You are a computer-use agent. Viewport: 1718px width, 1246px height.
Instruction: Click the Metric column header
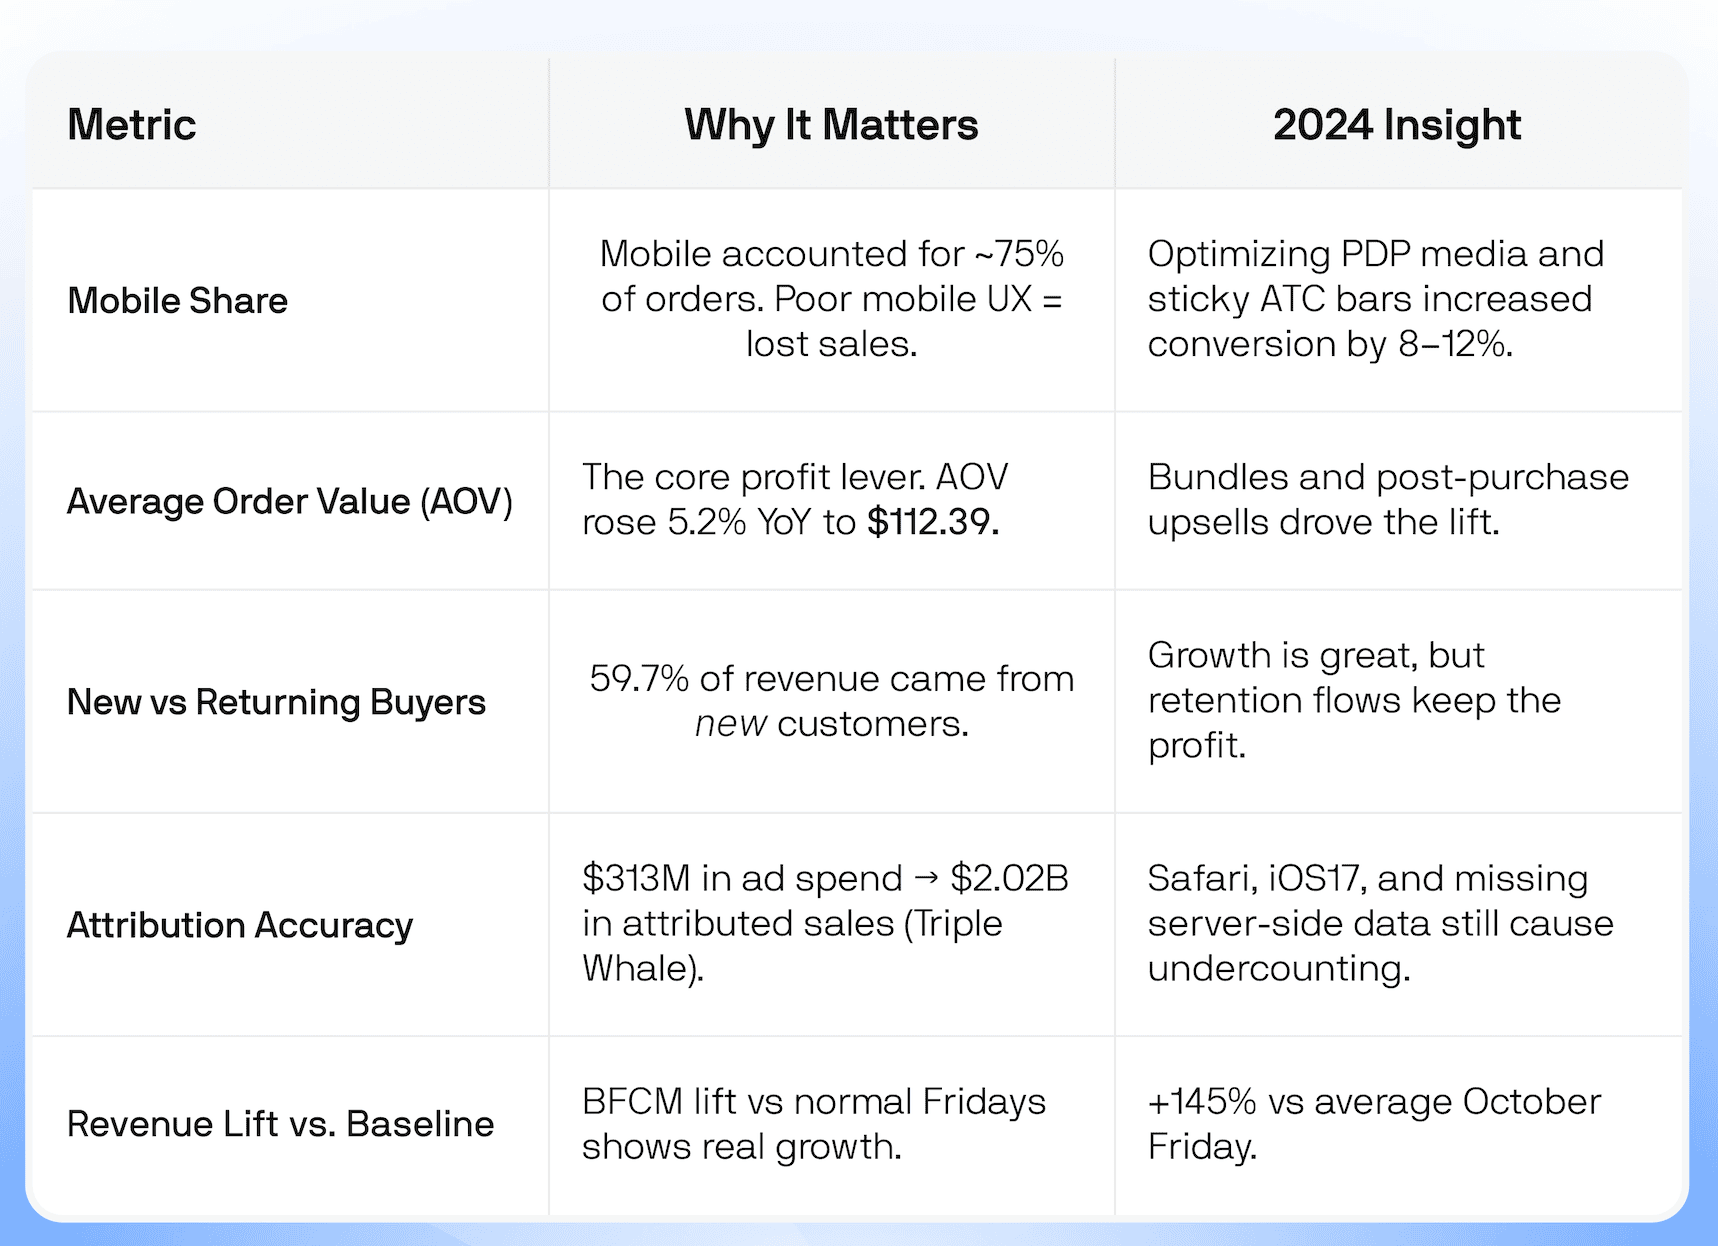[131, 125]
